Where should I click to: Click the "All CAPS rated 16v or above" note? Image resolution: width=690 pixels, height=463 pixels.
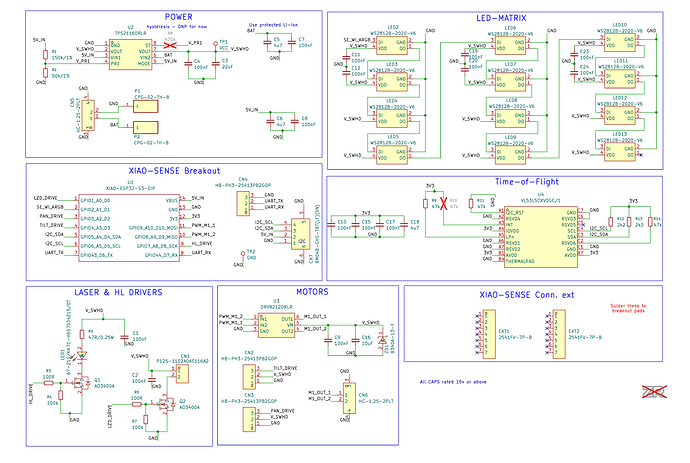click(x=453, y=382)
